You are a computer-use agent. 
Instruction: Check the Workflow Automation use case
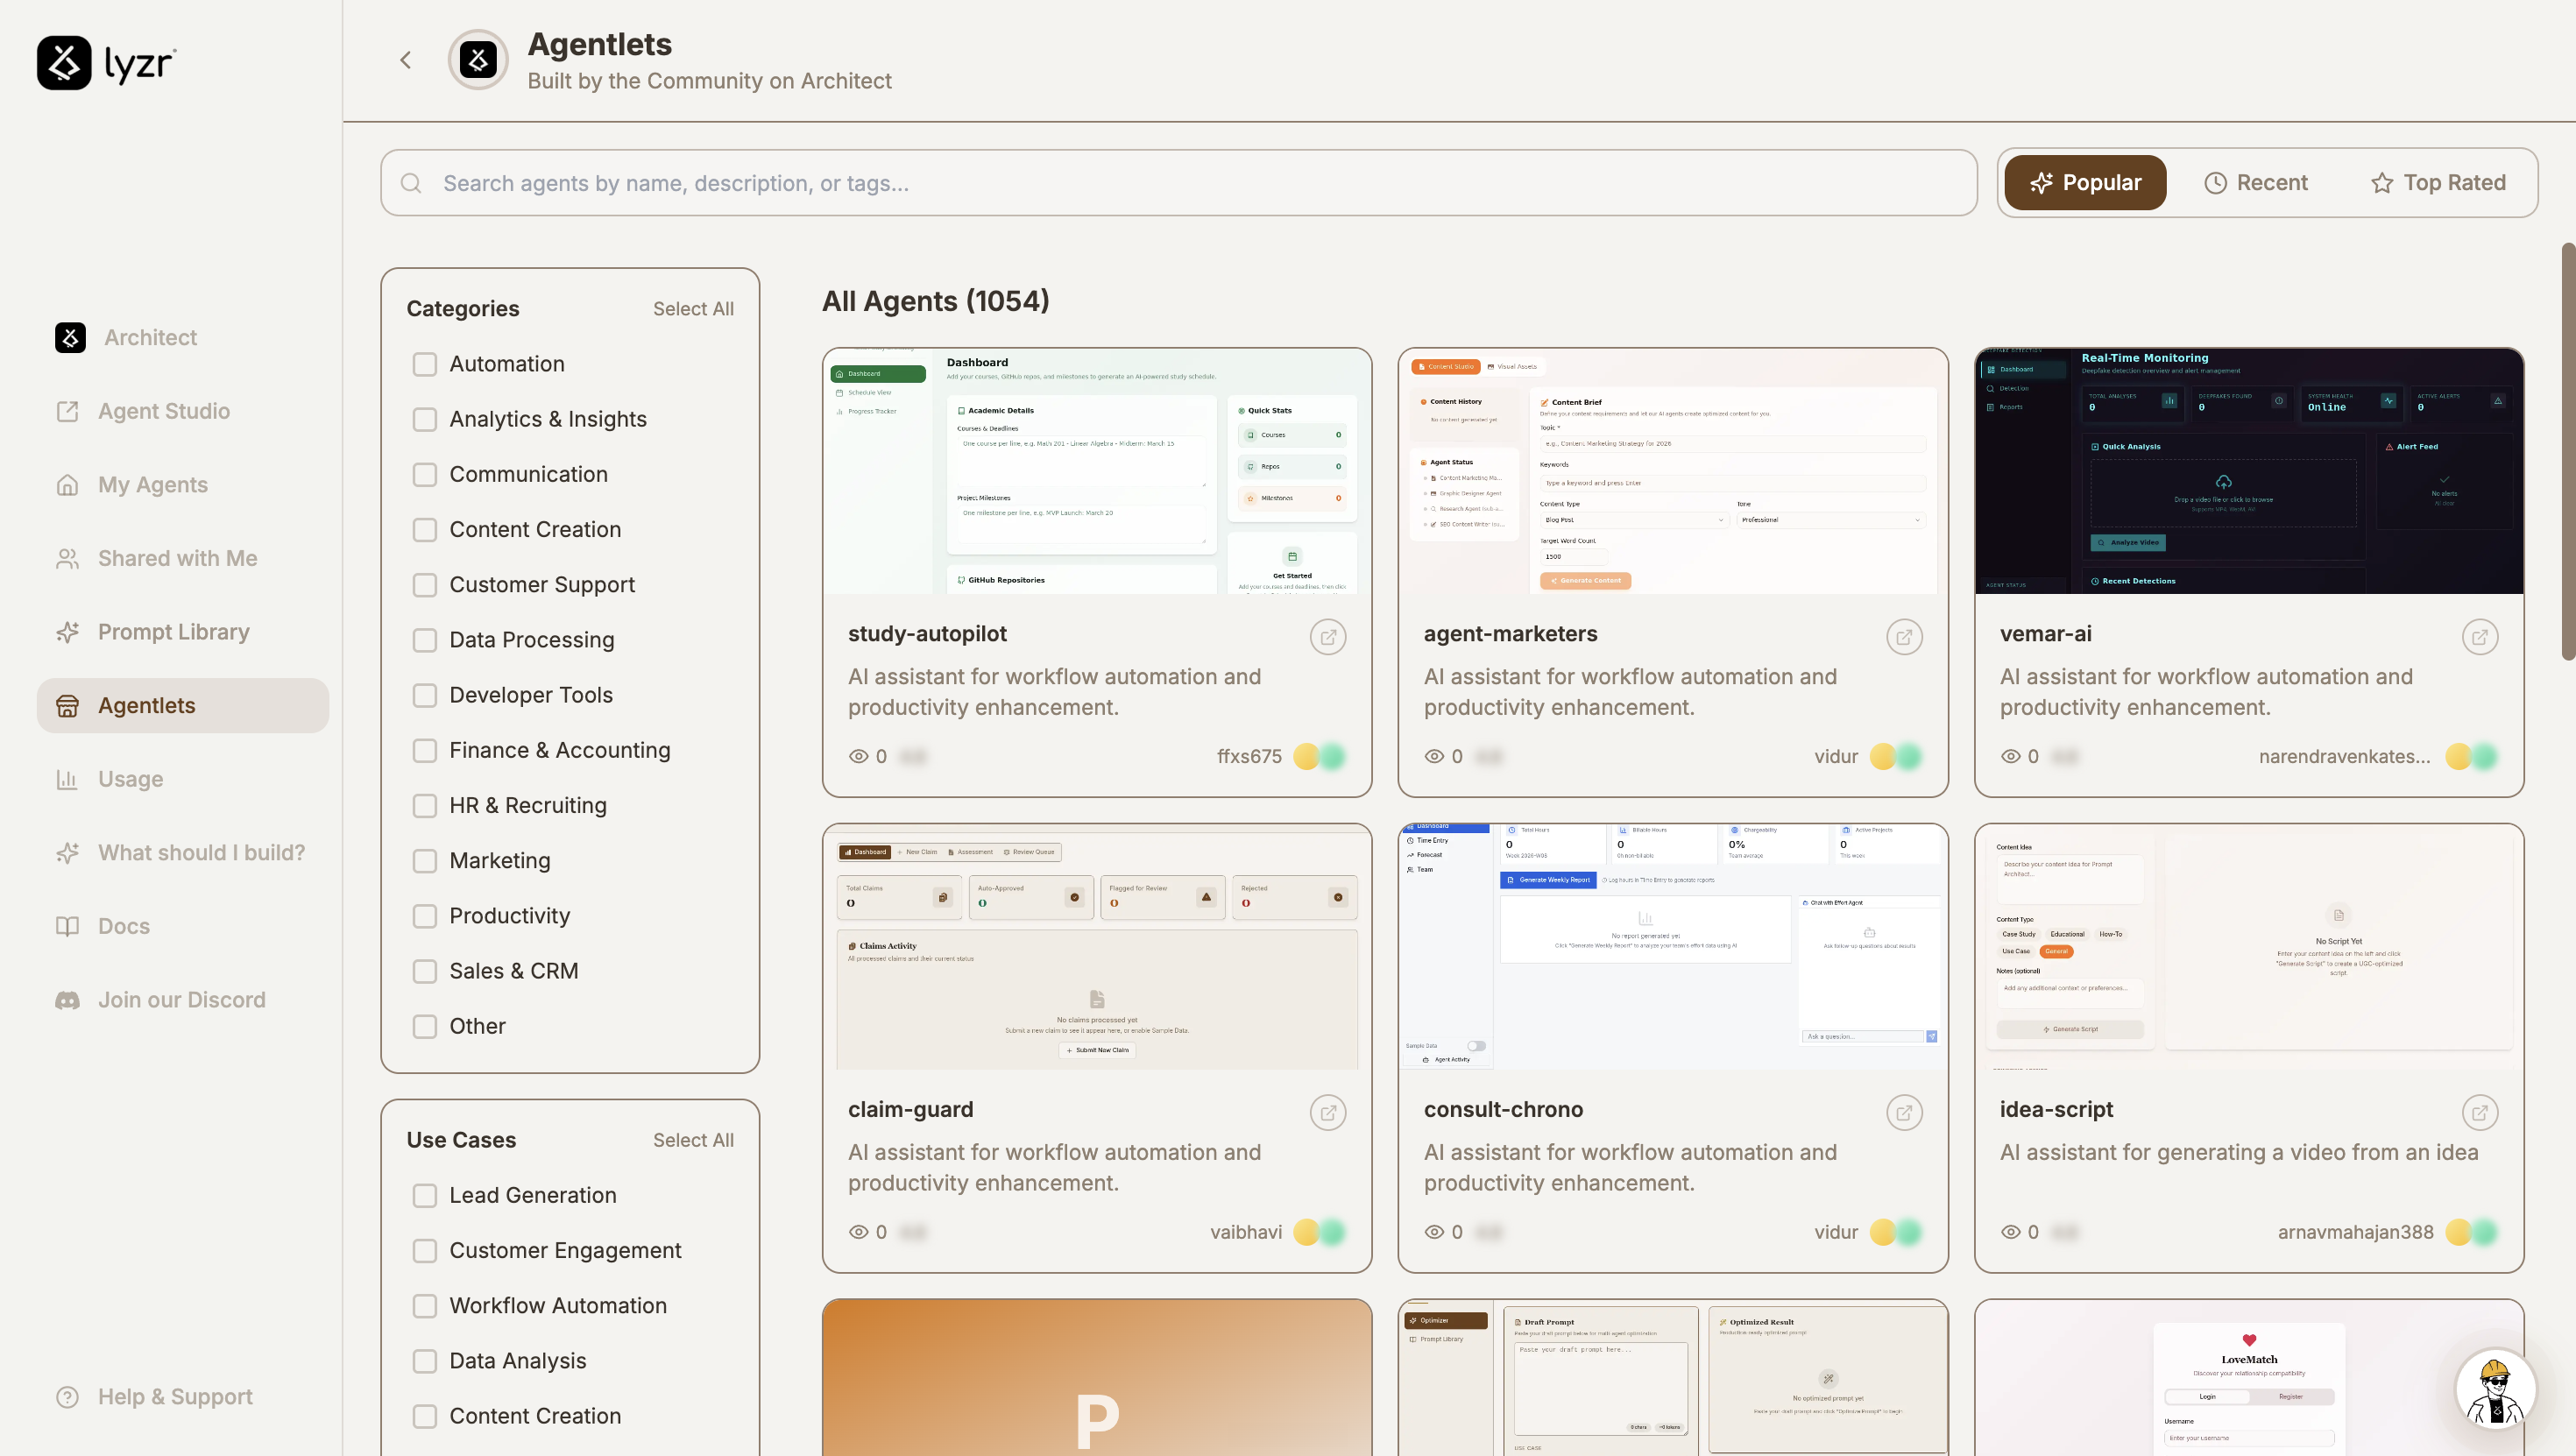(425, 1306)
